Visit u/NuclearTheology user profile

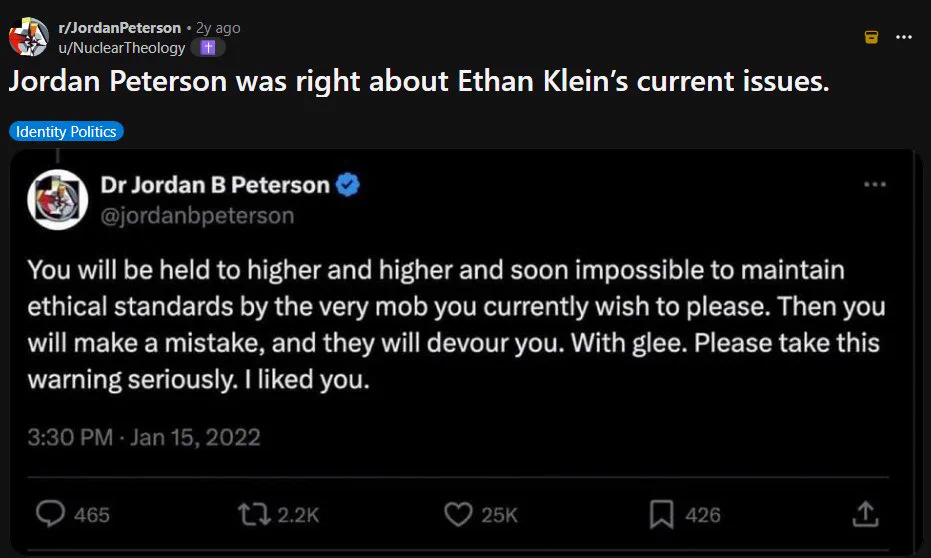122,47
